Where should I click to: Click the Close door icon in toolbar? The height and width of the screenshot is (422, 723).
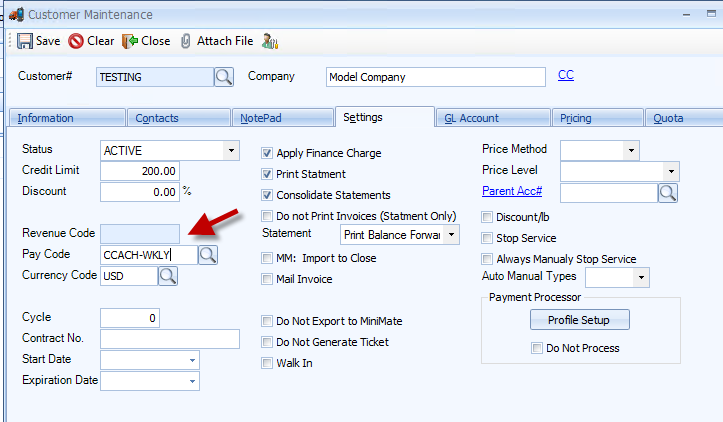130,41
